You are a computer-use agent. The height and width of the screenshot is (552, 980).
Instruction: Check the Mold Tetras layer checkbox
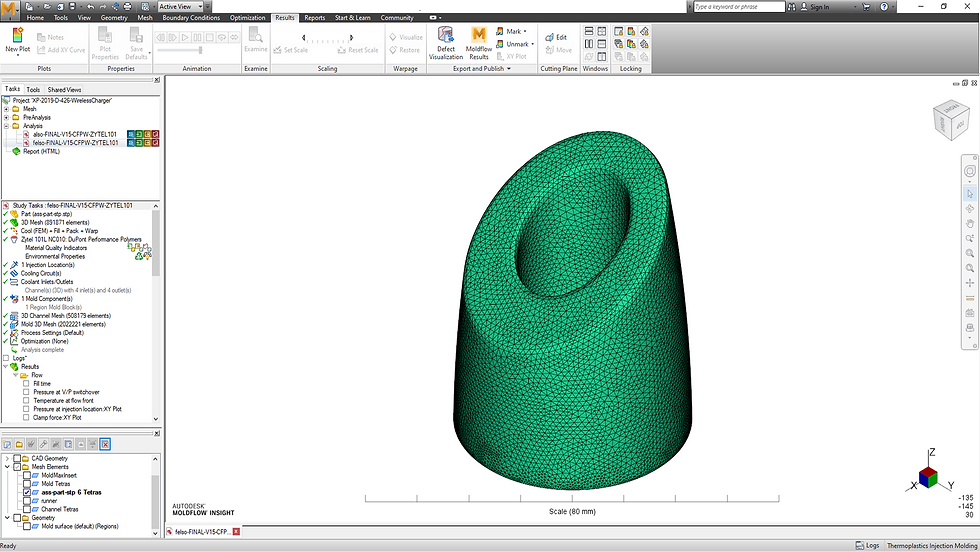[26, 484]
